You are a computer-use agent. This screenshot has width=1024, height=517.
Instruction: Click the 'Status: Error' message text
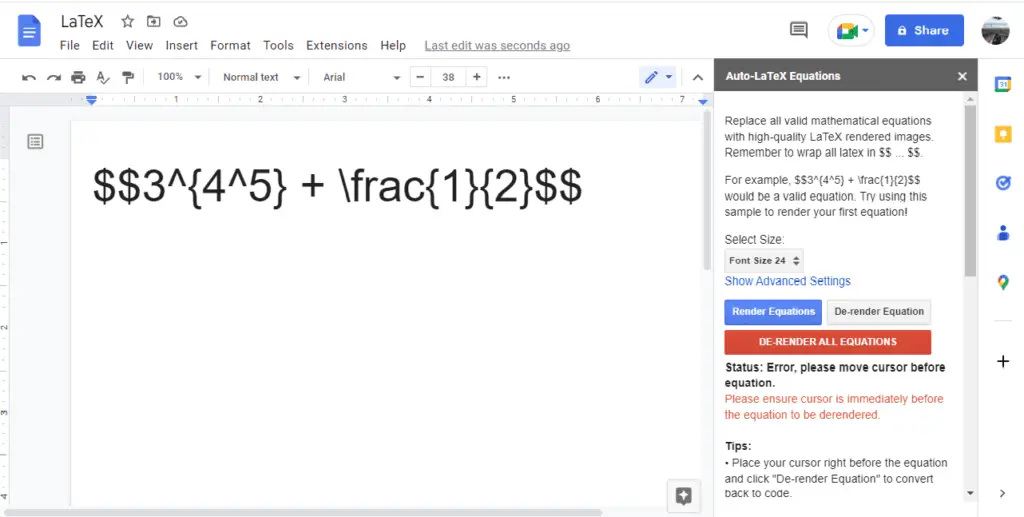835,375
